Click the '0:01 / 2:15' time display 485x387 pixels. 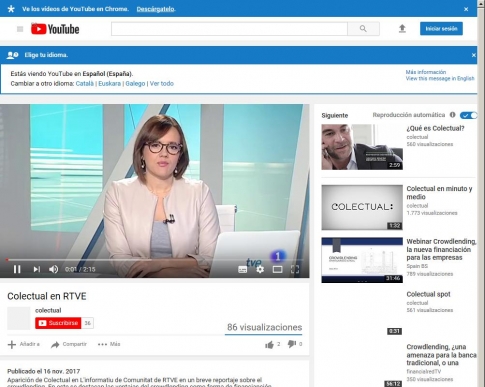pos(80,269)
